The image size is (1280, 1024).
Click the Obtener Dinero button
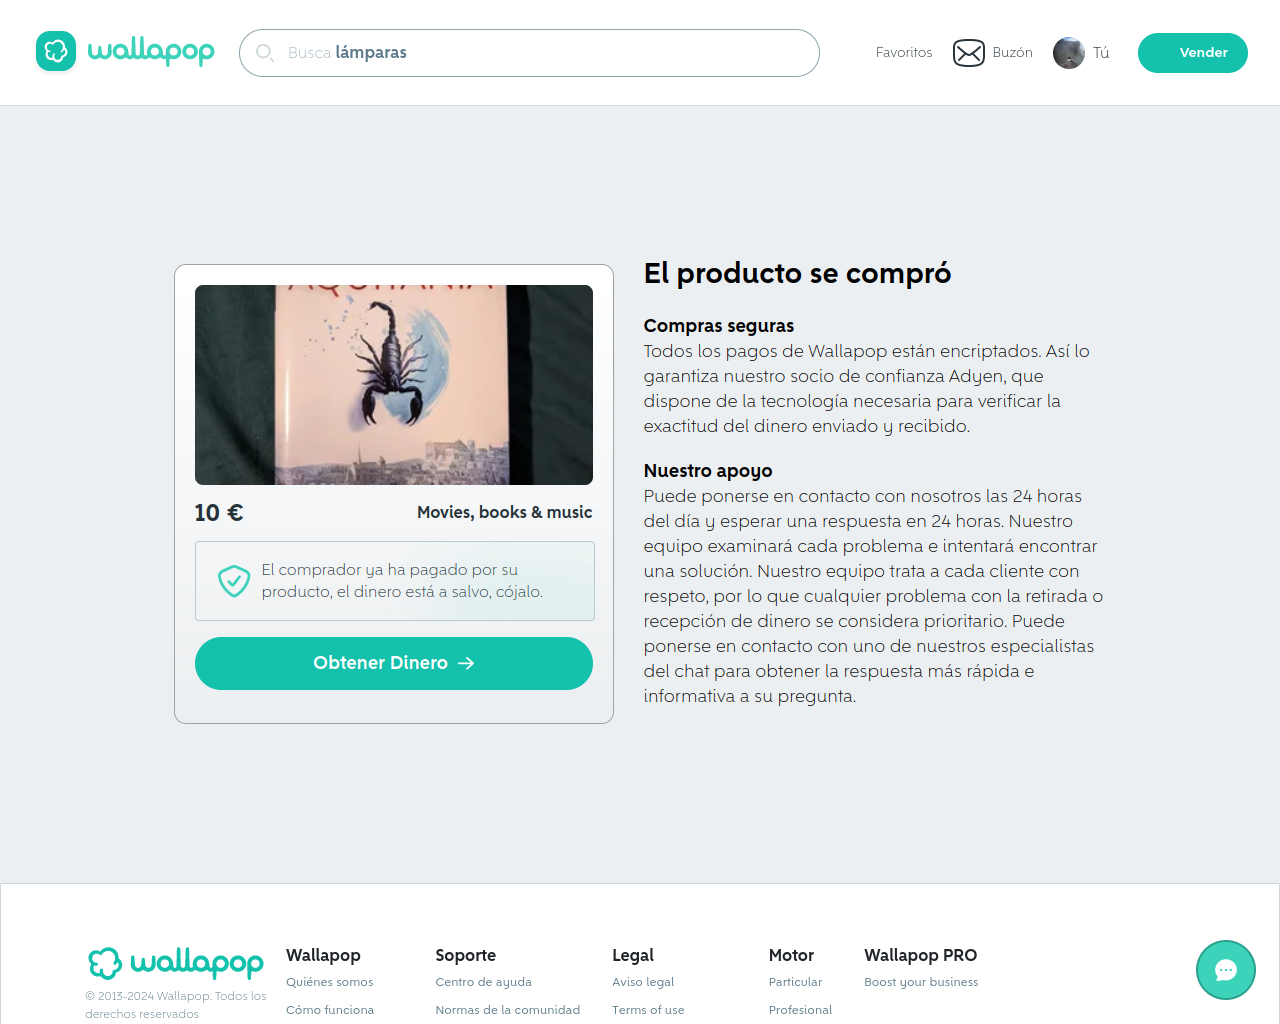(394, 663)
